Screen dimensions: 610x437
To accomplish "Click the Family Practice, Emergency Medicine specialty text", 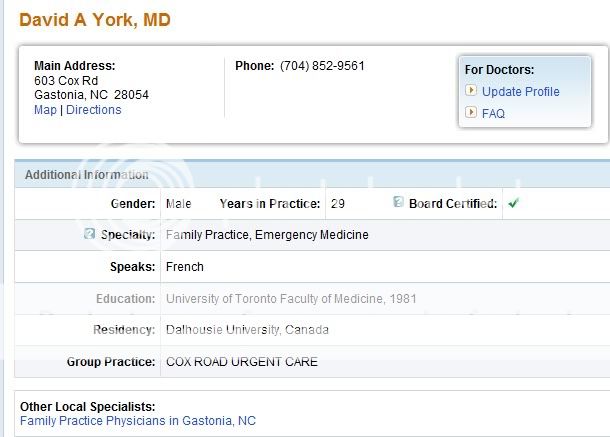I will click(x=267, y=235).
